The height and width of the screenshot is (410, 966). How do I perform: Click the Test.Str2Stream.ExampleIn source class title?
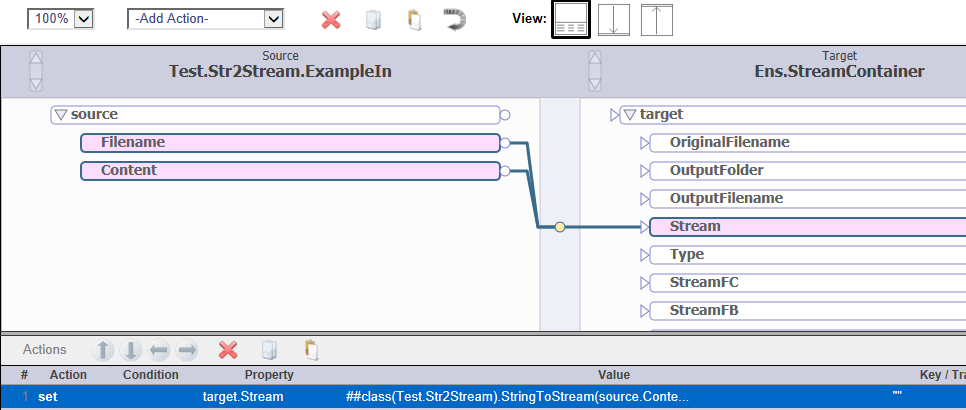point(280,72)
